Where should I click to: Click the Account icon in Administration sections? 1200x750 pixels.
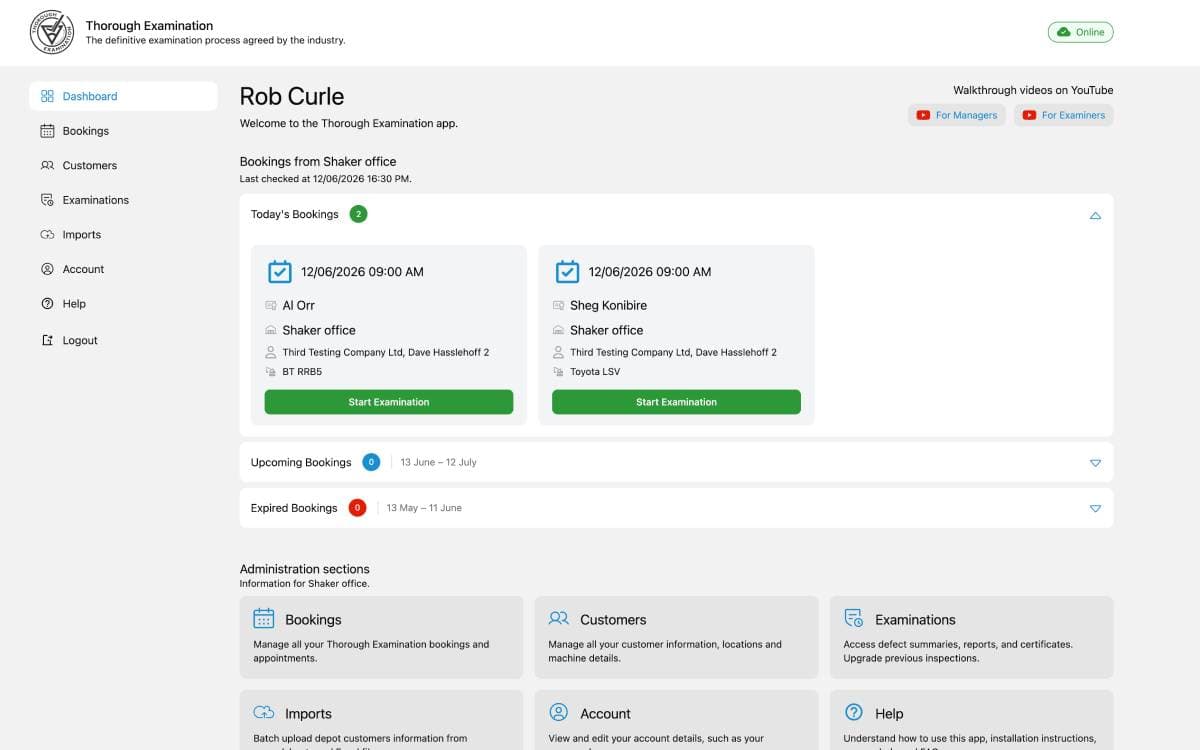559,713
